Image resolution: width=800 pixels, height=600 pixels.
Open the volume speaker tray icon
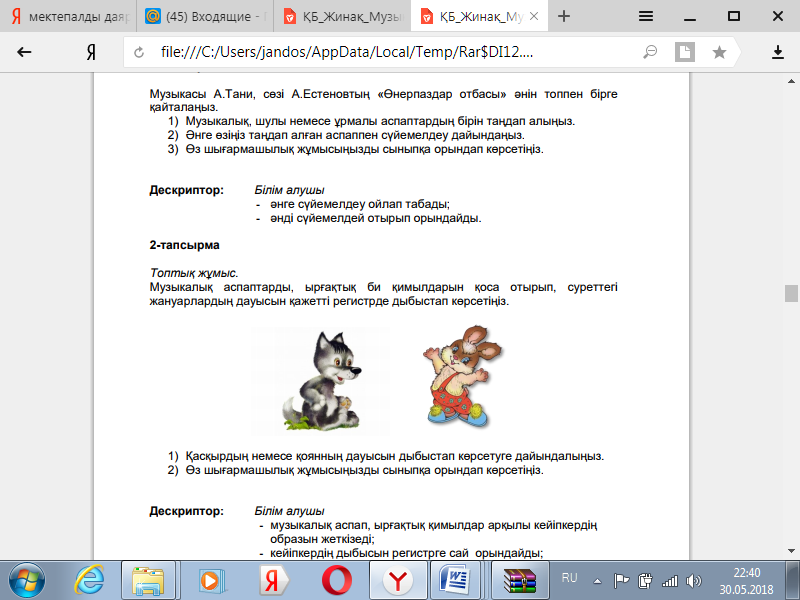[x=694, y=581]
